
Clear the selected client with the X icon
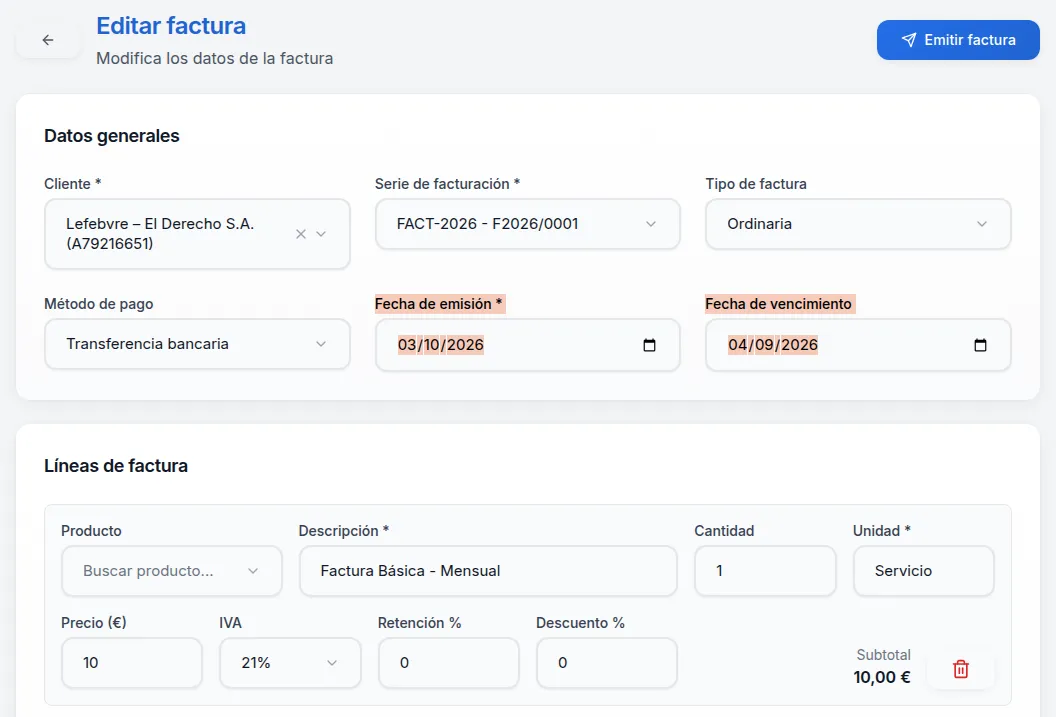pyautogui.click(x=301, y=234)
